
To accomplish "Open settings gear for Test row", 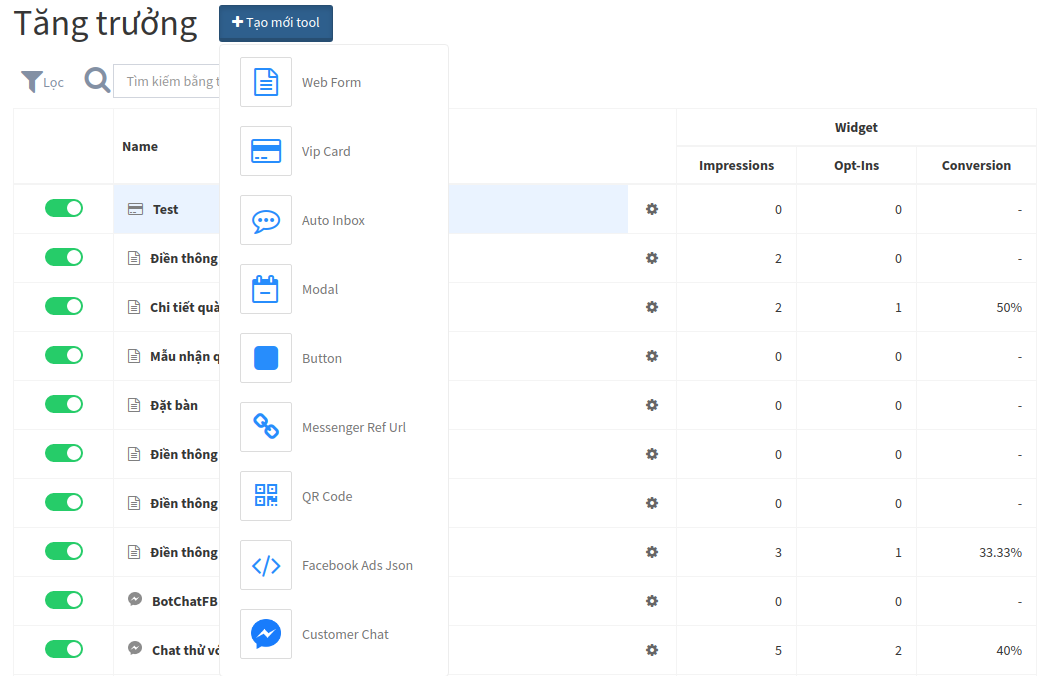I will [x=652, y=209].
